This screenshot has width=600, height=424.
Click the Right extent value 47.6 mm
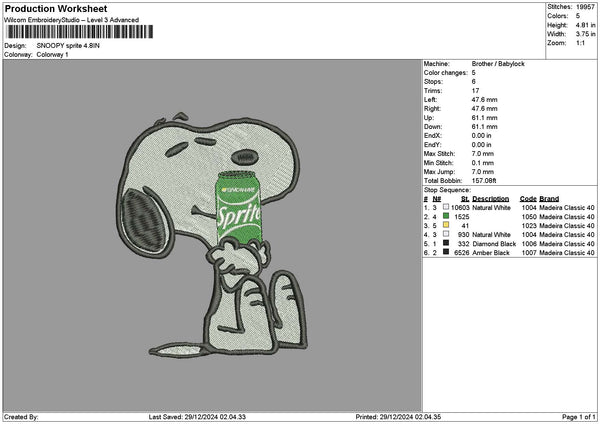point(484,109)
